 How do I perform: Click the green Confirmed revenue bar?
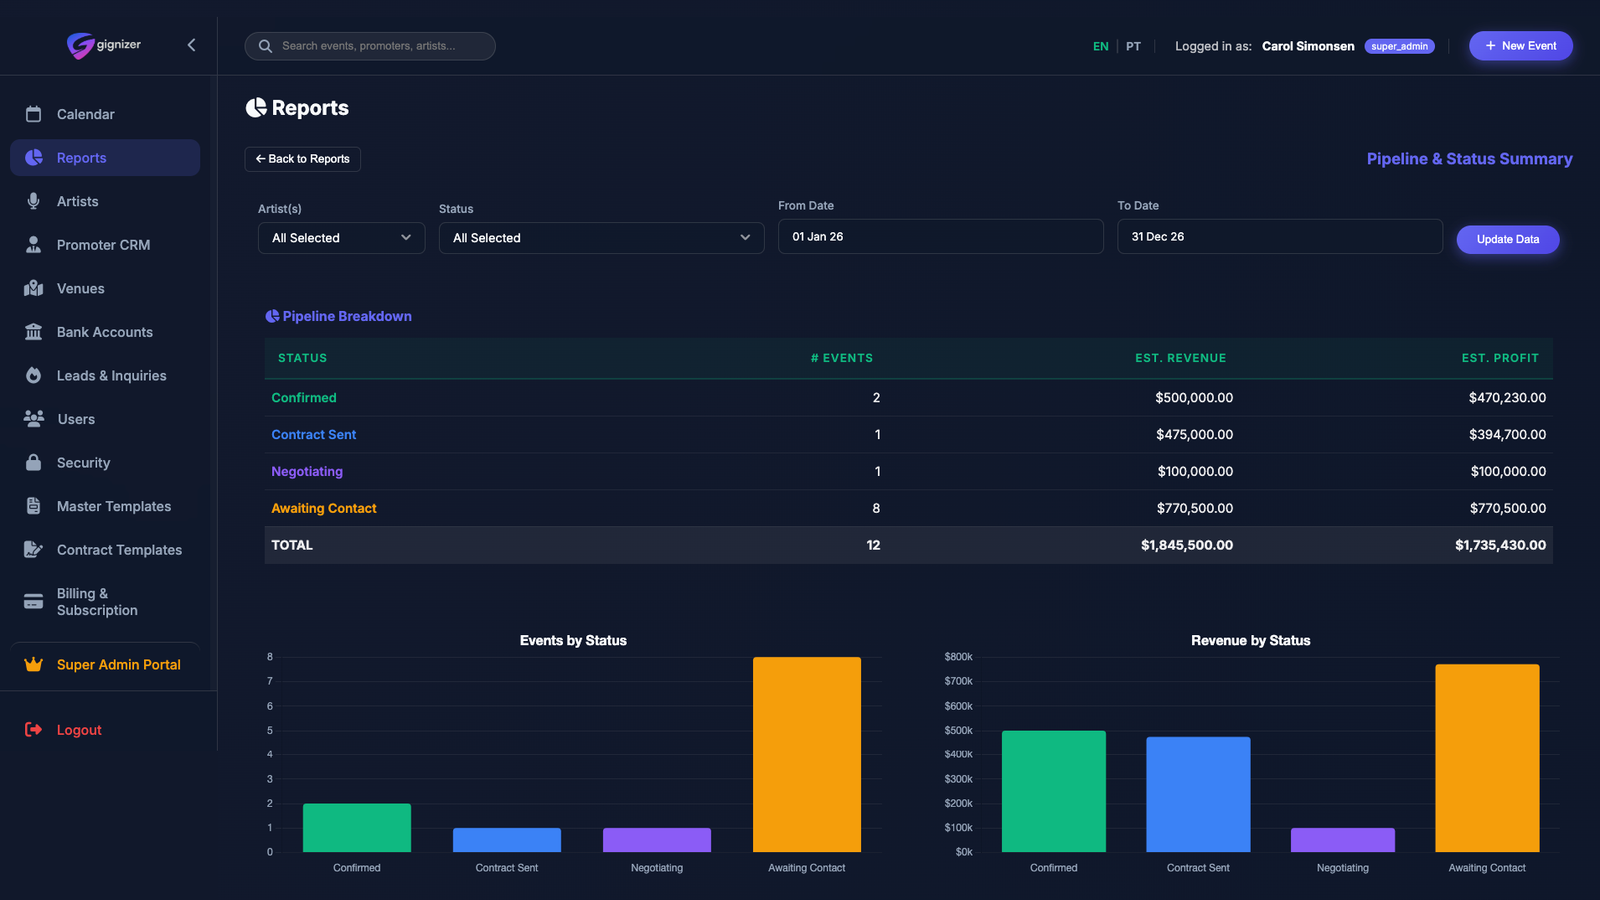pos(1054,791)
